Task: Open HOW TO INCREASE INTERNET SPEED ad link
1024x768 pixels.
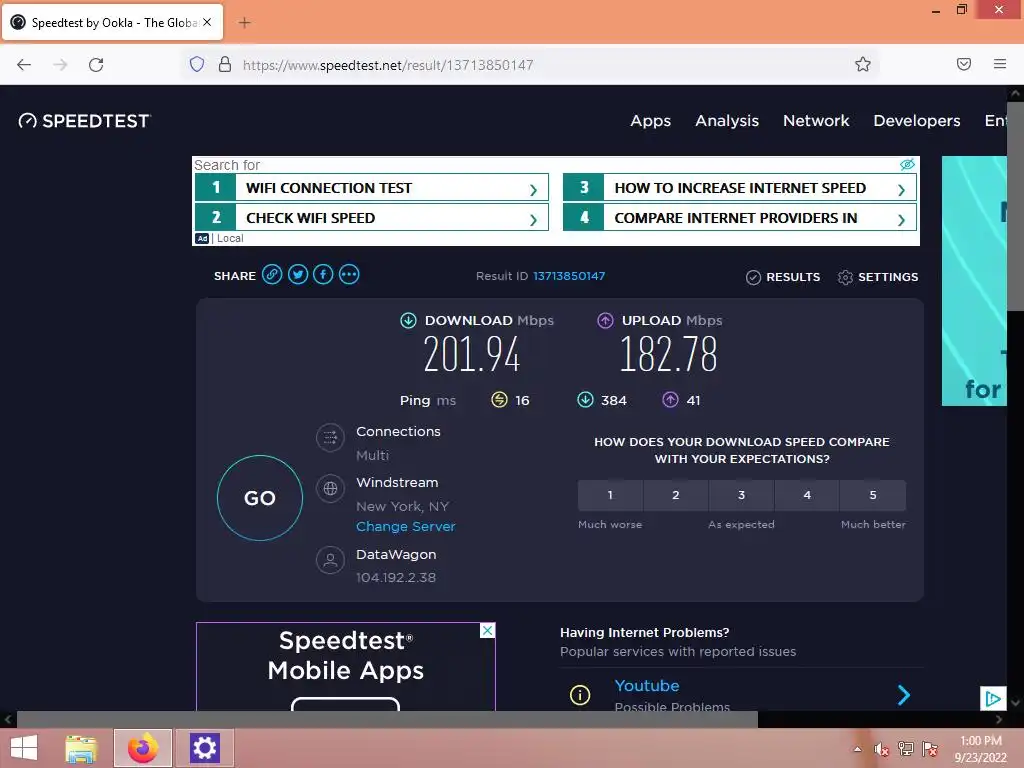Action: pos(739,188)
